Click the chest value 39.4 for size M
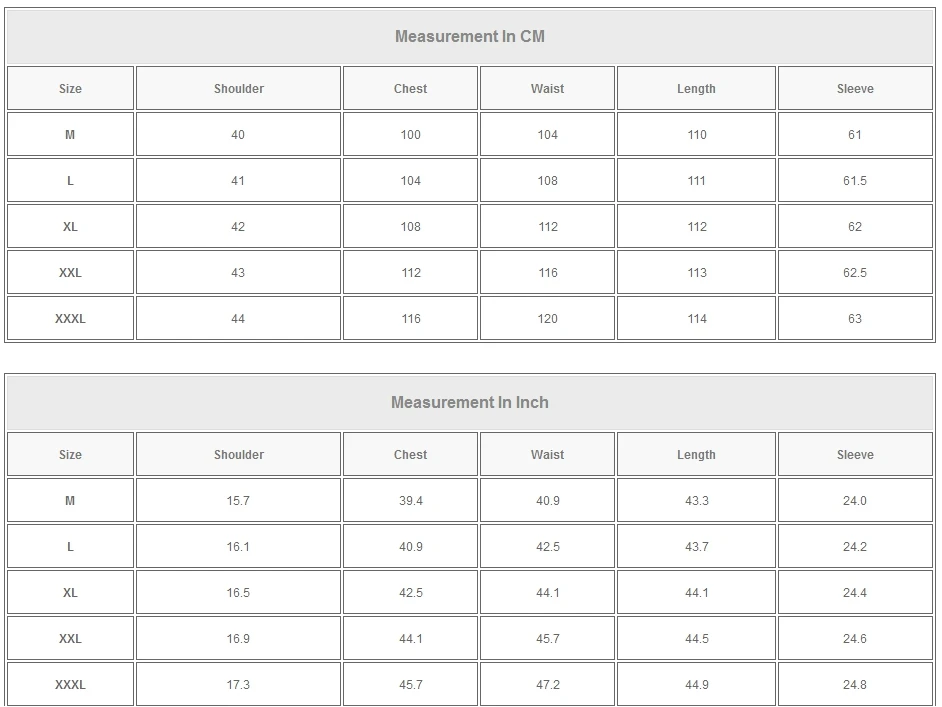The width and height of the screenshot is (942, 707). 411,501
